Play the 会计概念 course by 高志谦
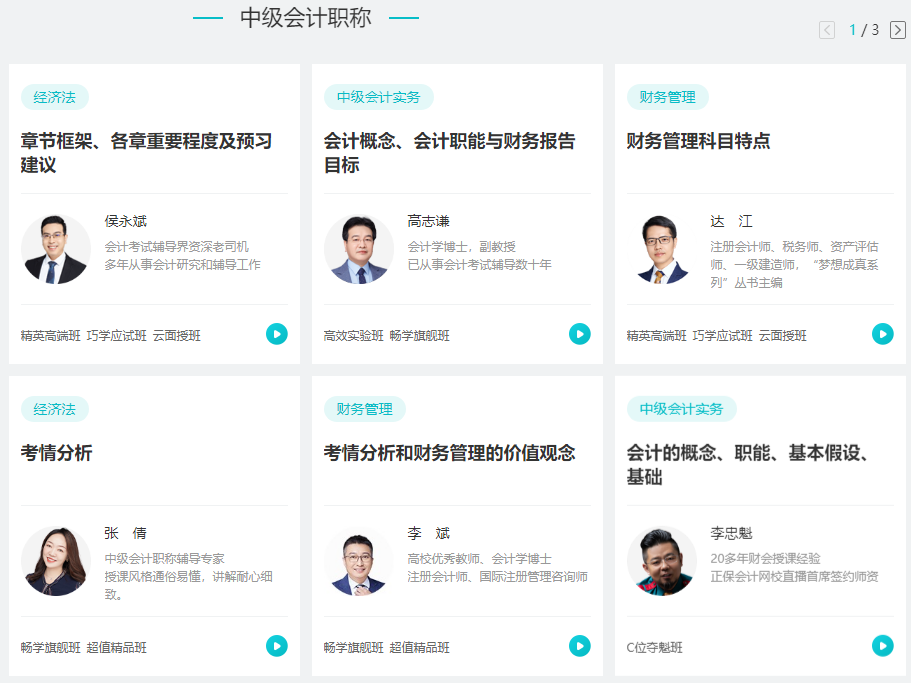This screenshot has width=911, height=683. click(580, 334)
